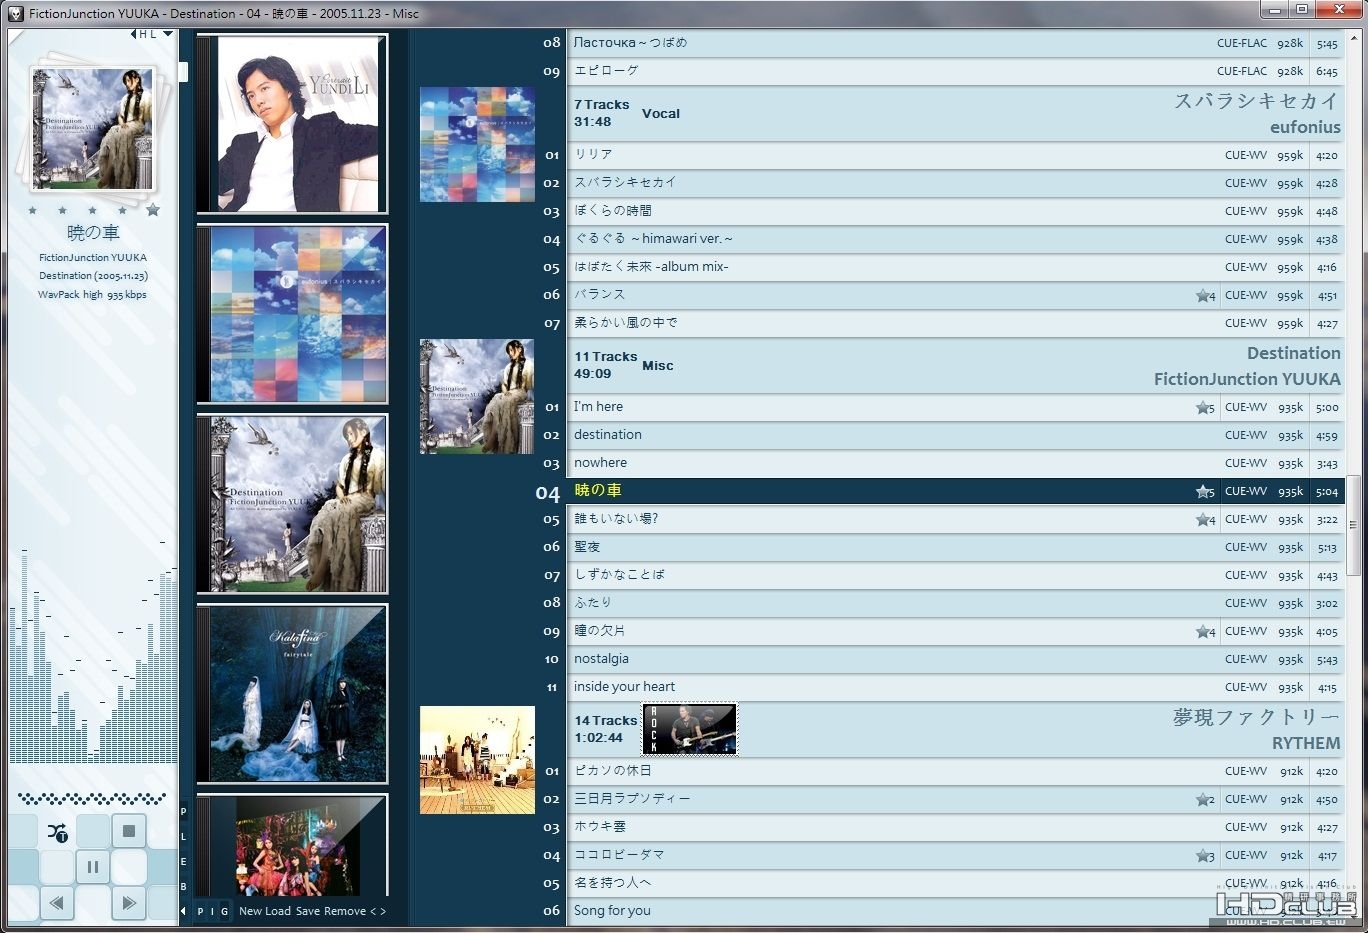Switch to the P side tab
Viewport: 1368px width, 933px height.
(x=183, y=812)
